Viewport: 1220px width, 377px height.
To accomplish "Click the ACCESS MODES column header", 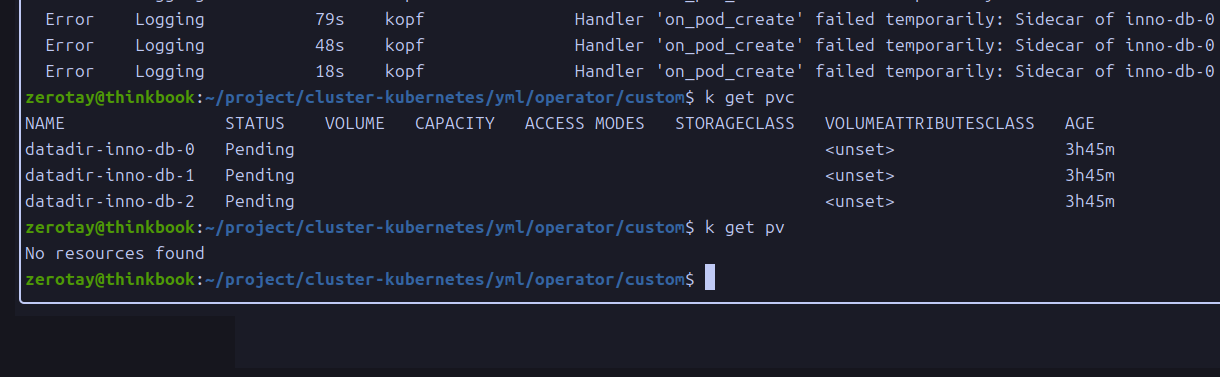I will 585,123.
